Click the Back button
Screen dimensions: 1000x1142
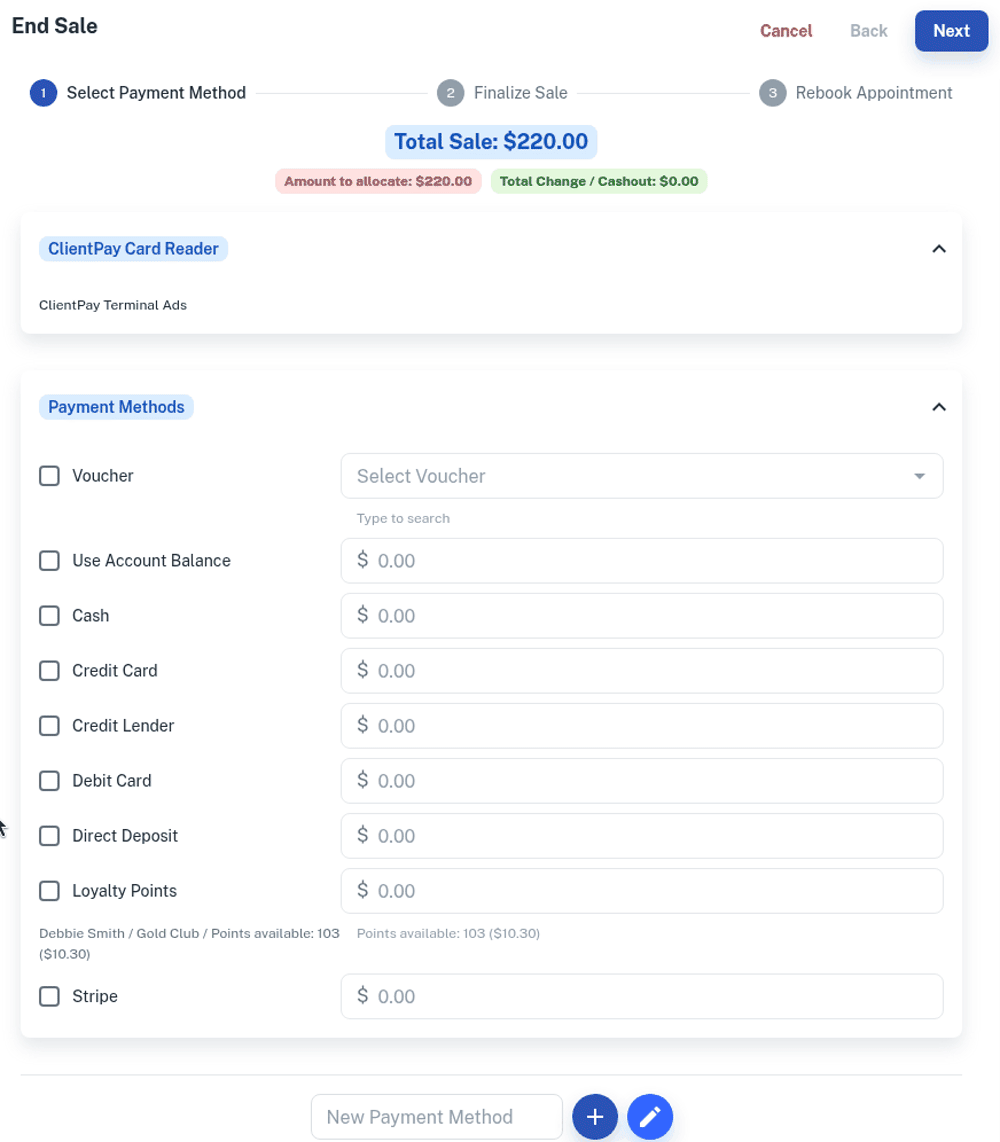click(868, 31)
